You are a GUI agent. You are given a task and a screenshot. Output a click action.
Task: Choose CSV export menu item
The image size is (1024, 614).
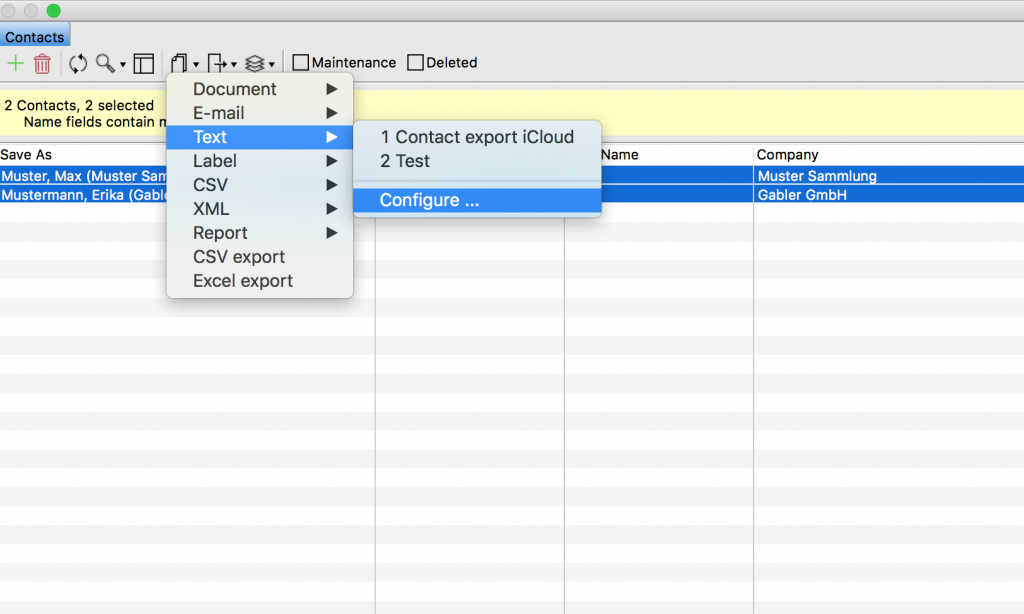(260, 257)
